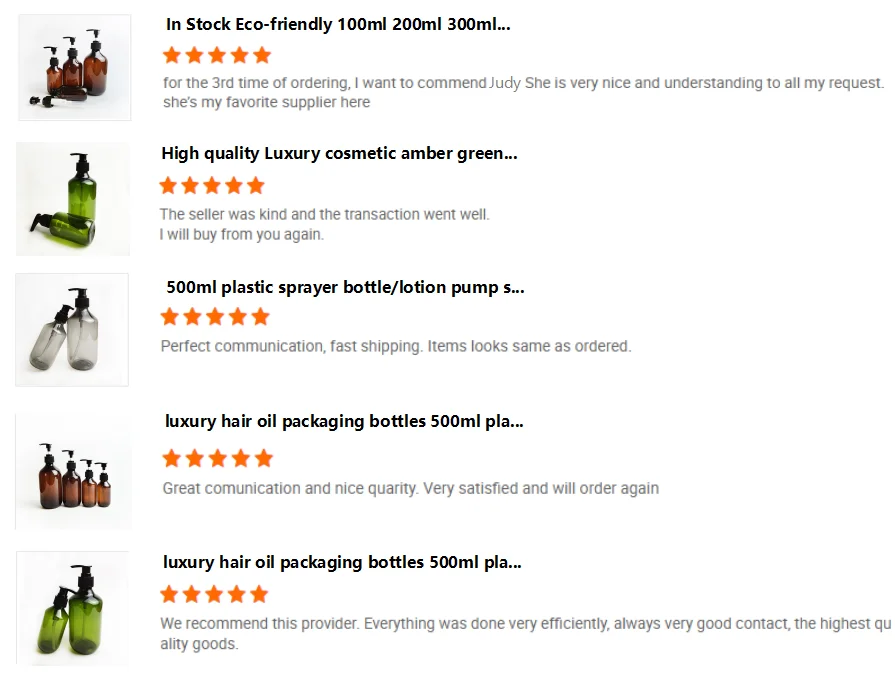Open the gray transparent bottles product image

72,329
